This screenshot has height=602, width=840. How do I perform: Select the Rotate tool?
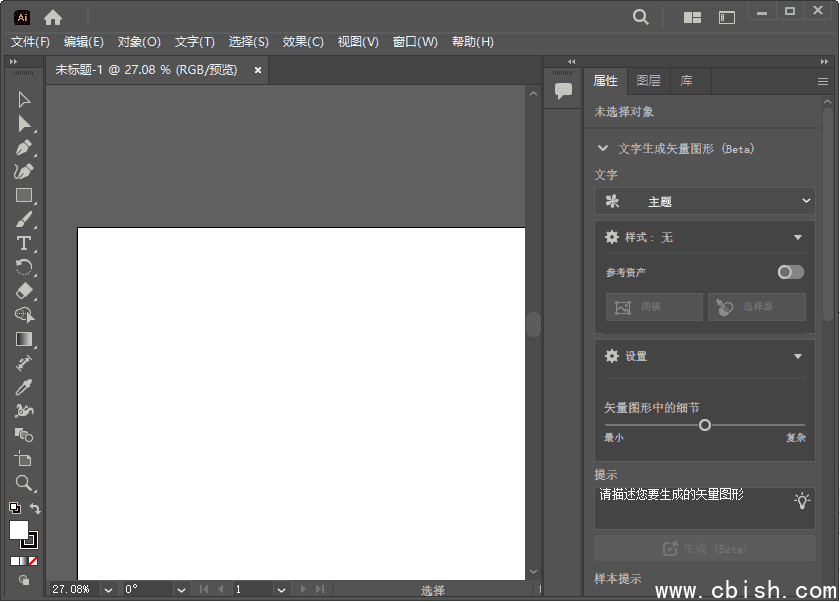click(x=24, y=267)
